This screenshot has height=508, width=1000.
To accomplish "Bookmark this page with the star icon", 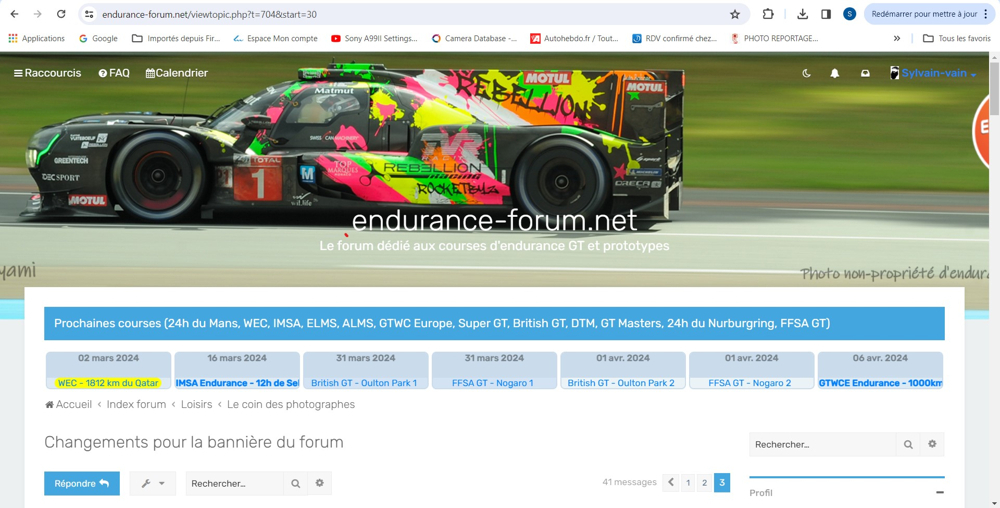I will tap(735, 14).
